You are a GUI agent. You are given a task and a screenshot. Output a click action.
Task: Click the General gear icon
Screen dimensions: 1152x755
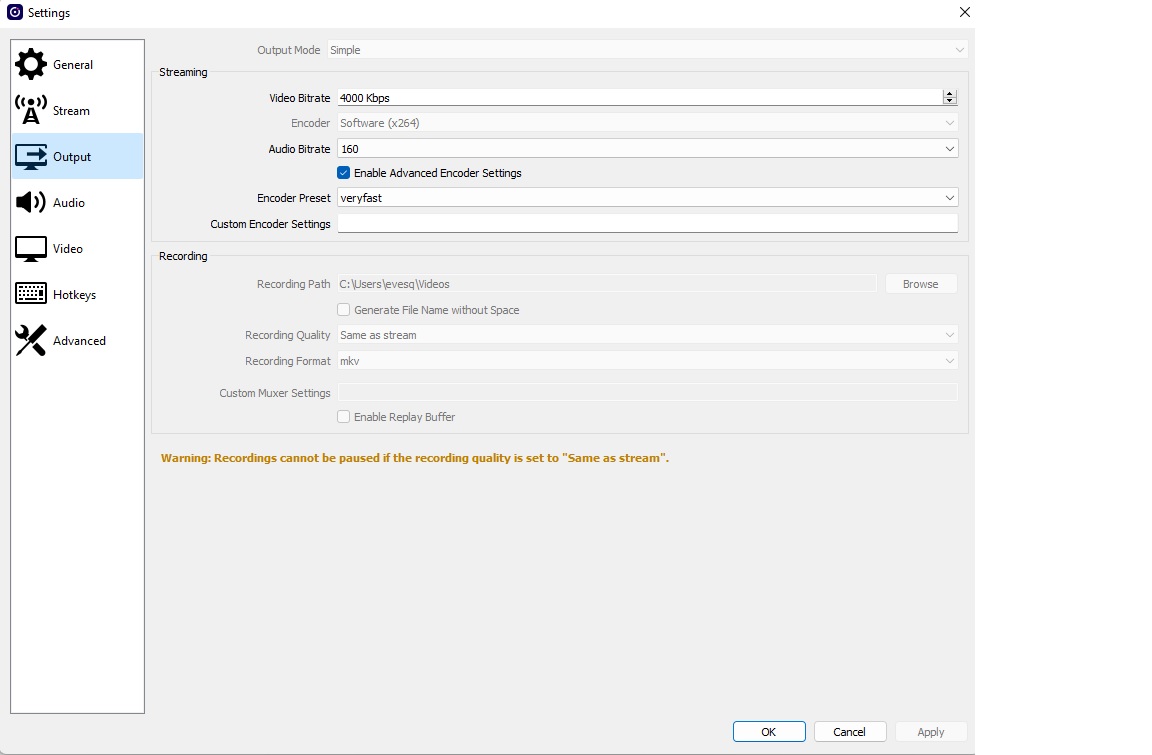pyautogui.click(x=31, y=65)
